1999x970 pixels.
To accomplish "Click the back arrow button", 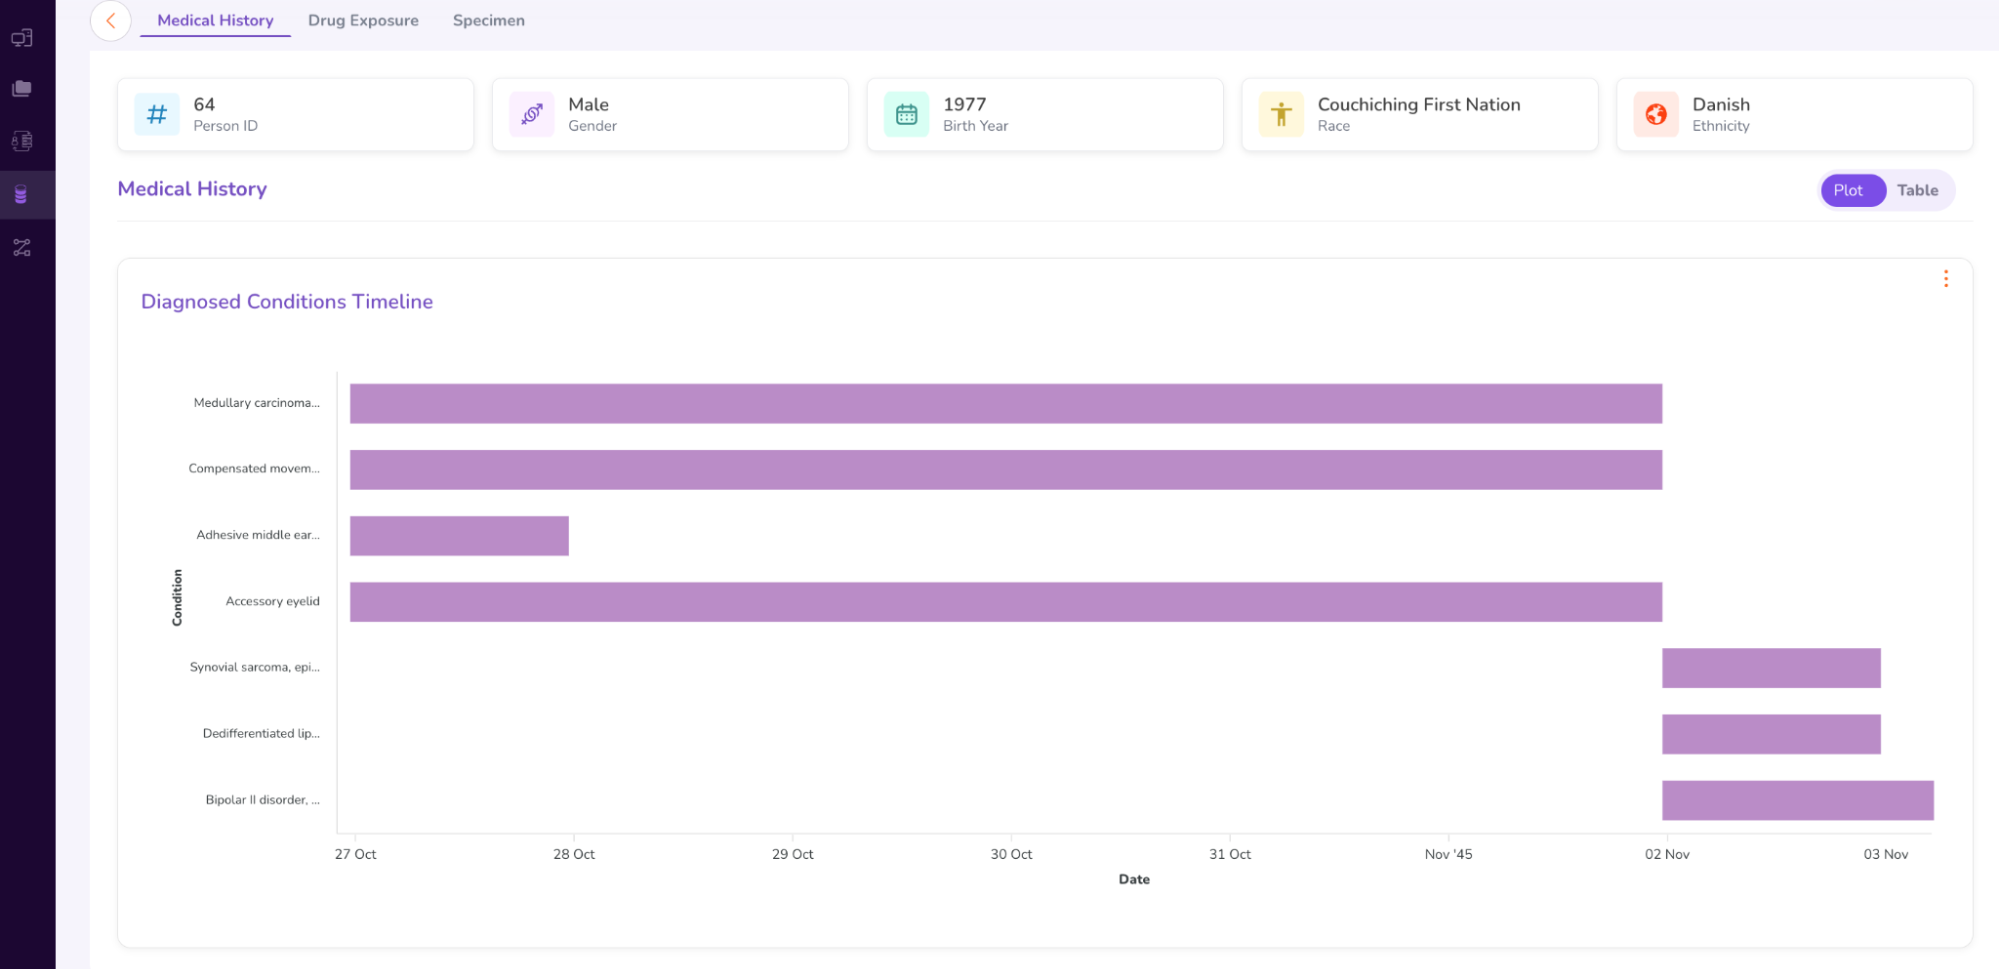I will pos(111,21).
